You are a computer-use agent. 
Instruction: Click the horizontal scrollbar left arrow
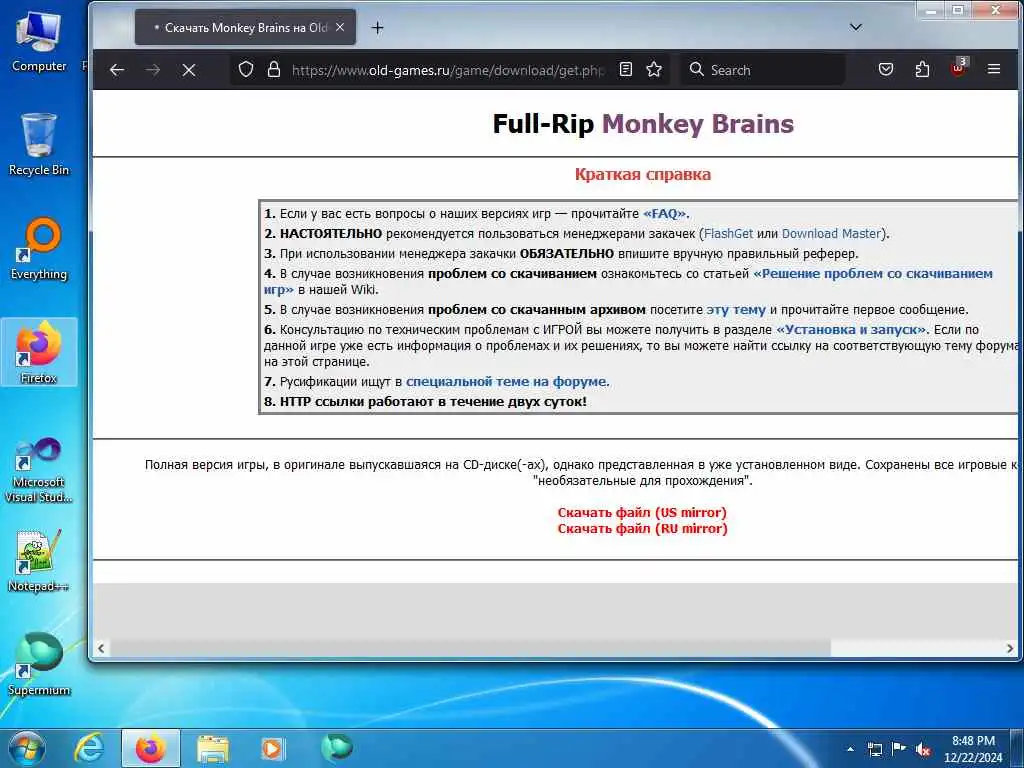(x=101, y=648)
